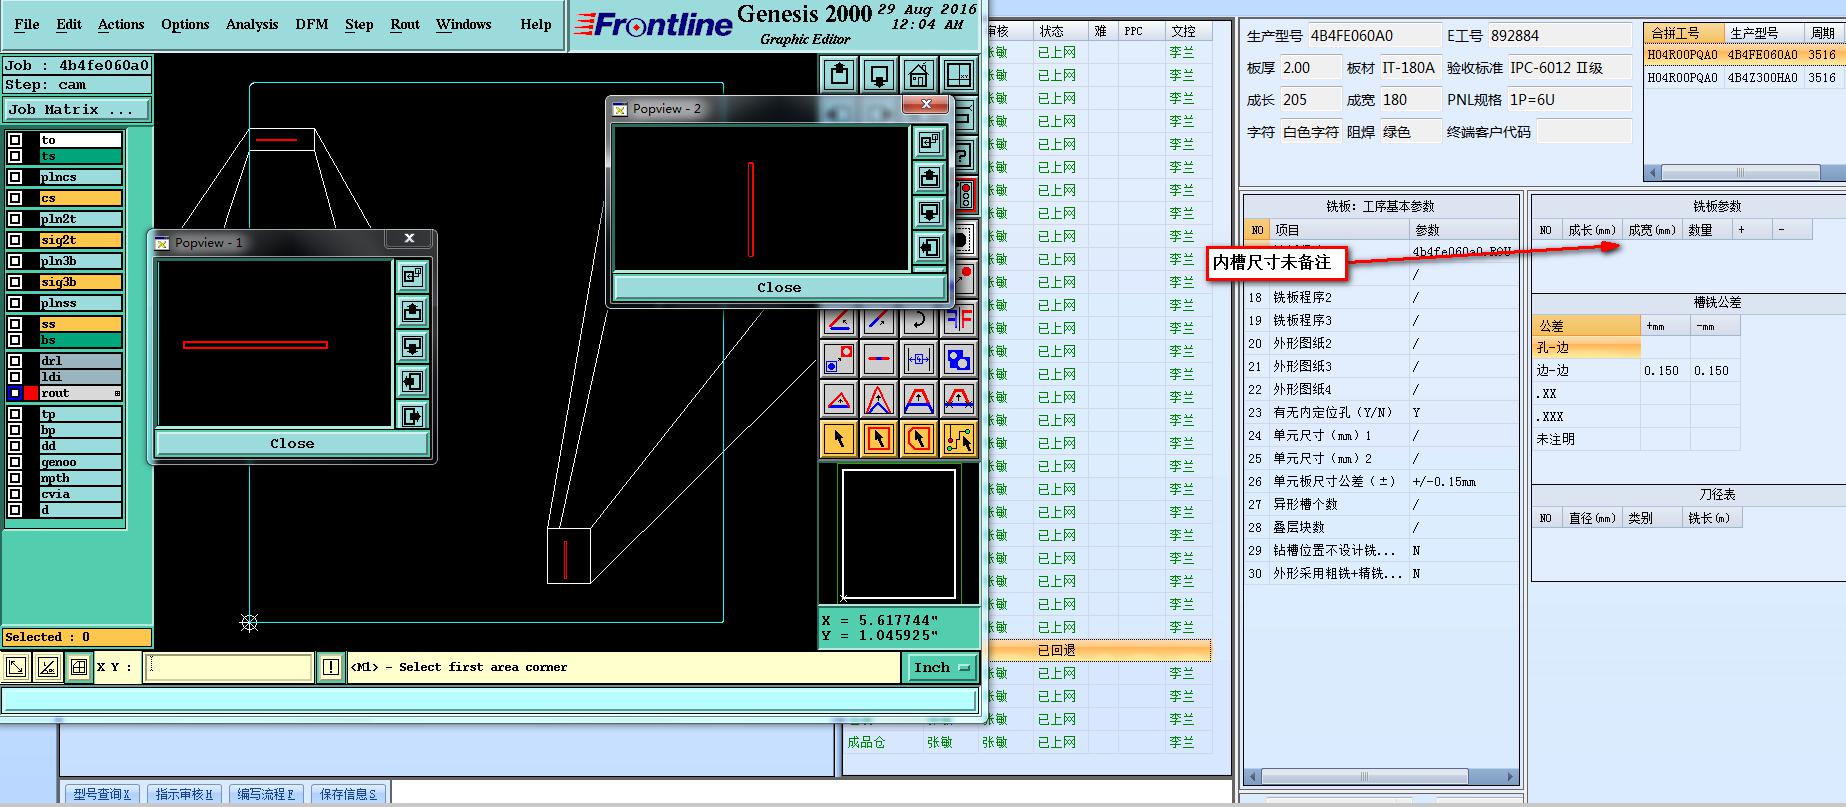Toggle the 'rout' layer checkbox

click(x=15, y=393)
